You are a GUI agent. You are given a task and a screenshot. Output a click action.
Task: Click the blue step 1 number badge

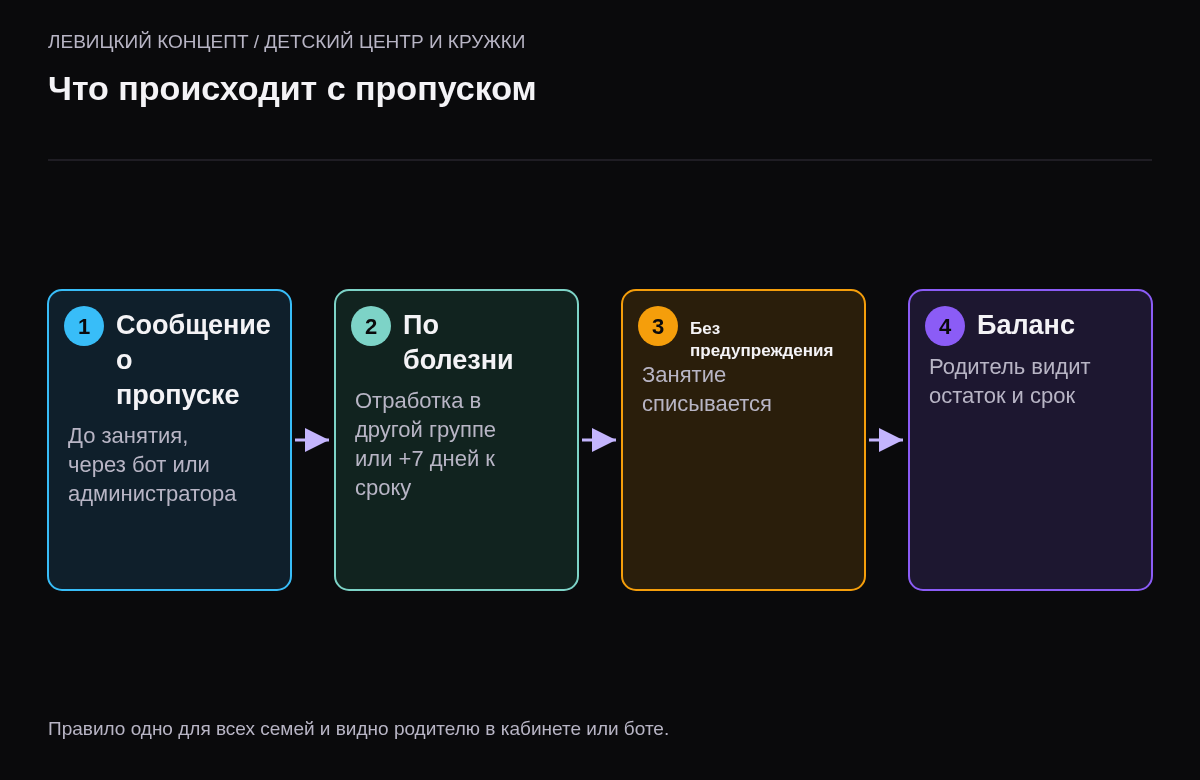pyautogui.click(x=84, y=326)
